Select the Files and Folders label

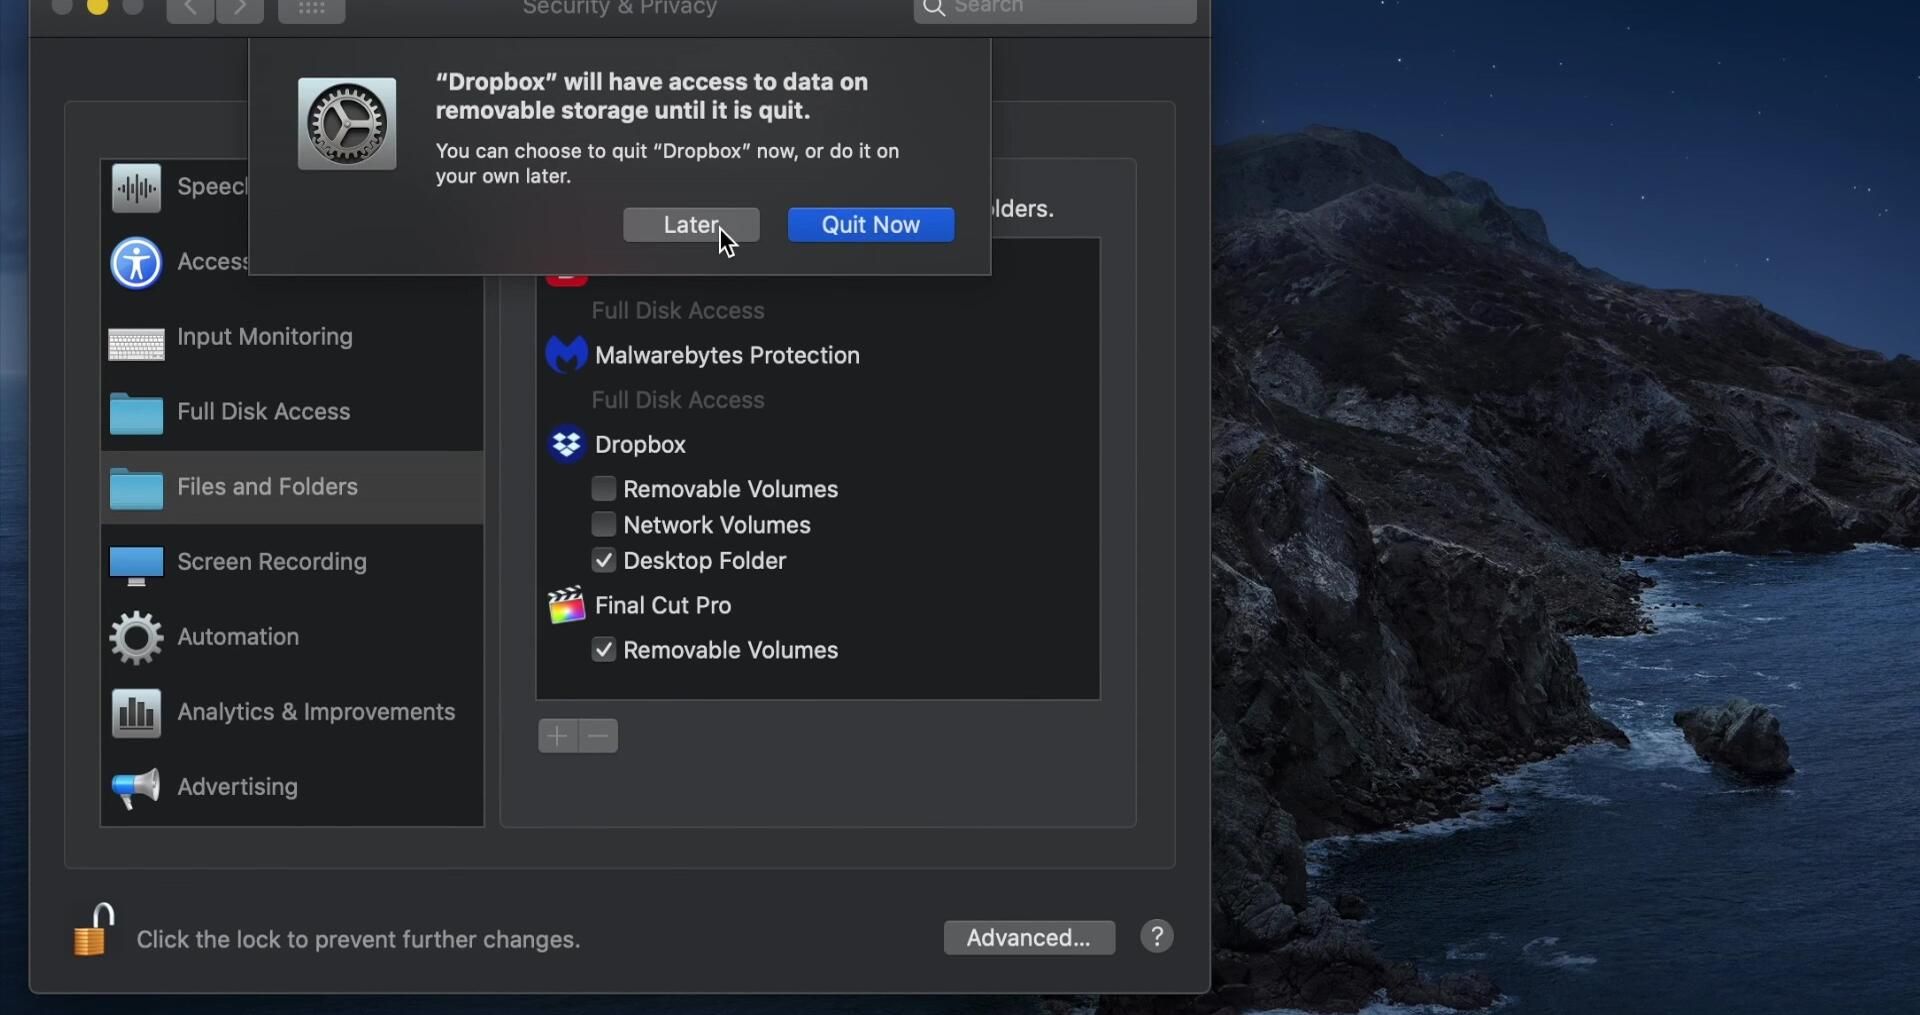(x=267, y=487)
